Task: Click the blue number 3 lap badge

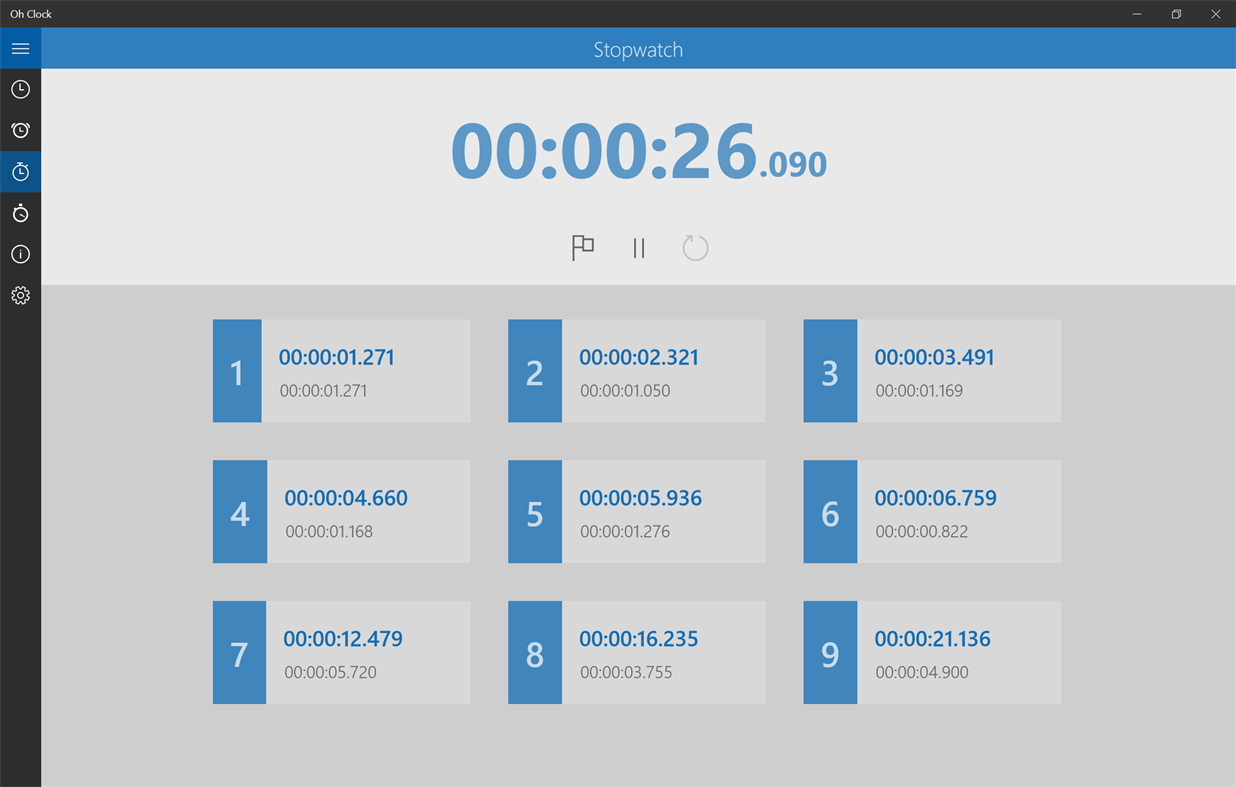Action: 829,371
